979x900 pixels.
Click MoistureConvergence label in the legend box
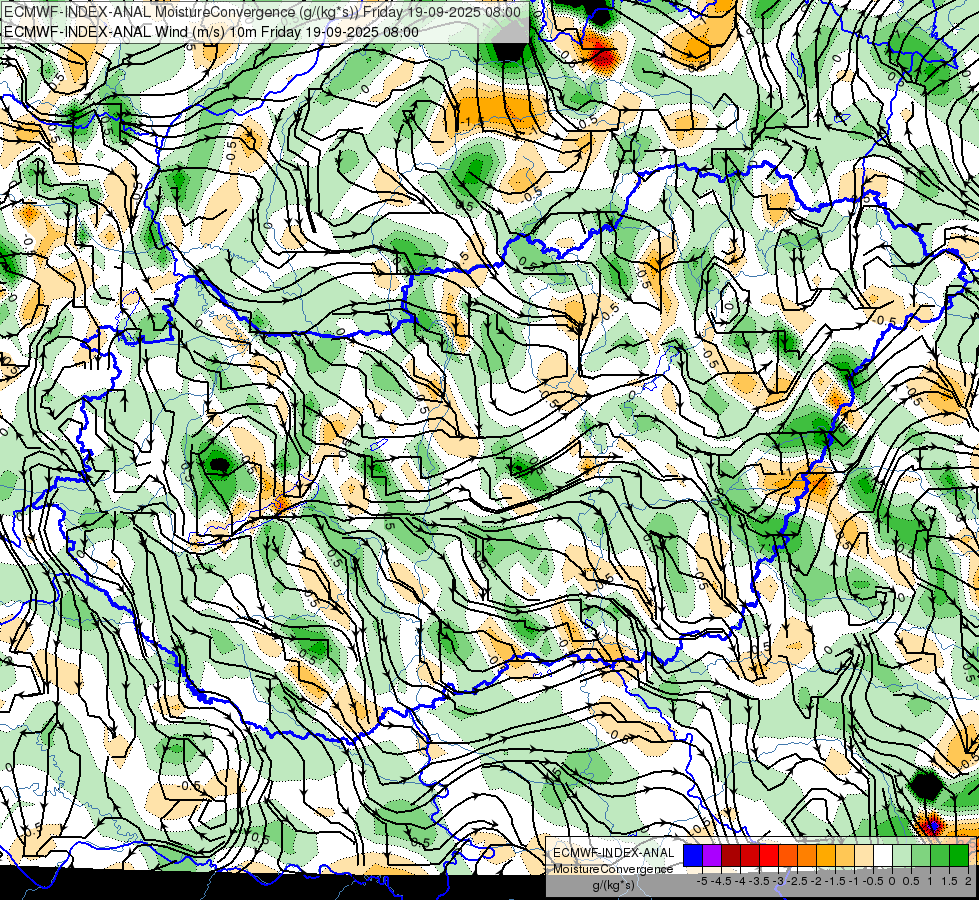[x=613, y=869]
